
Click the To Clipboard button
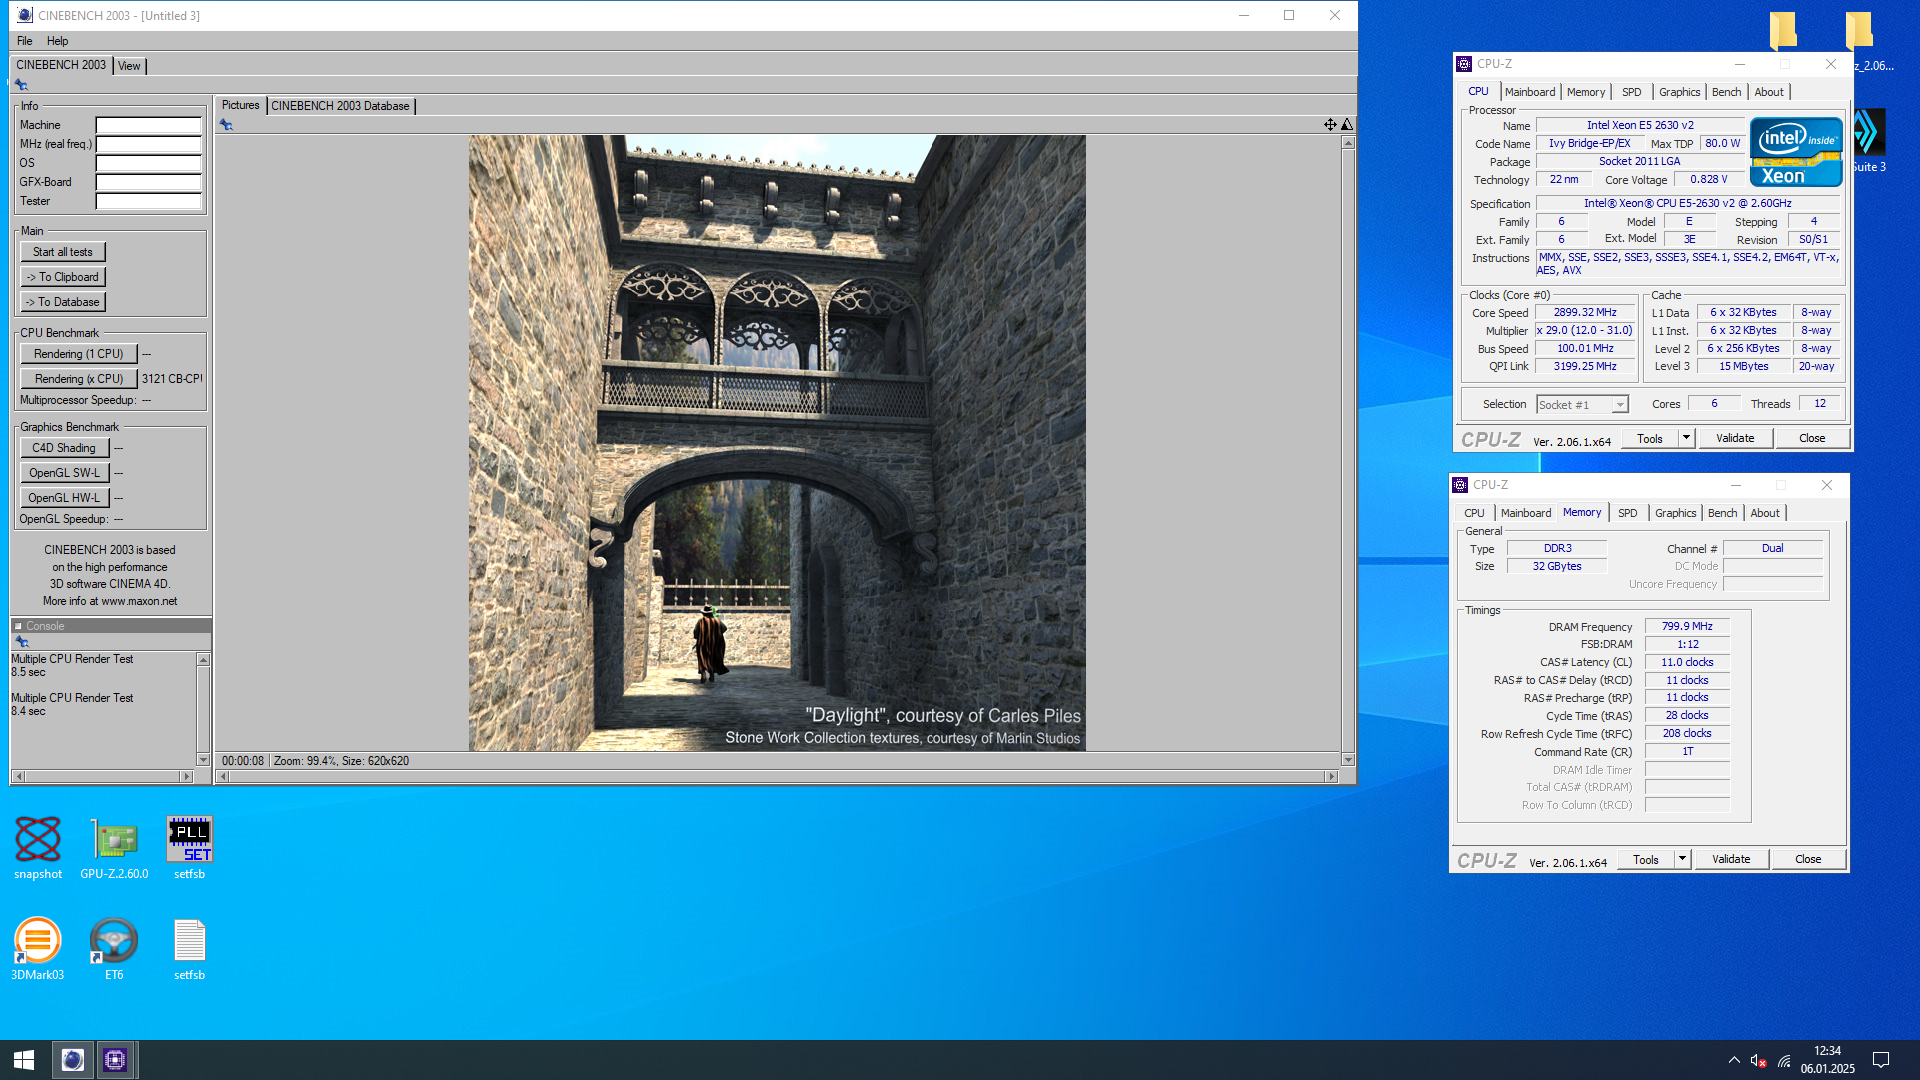click(x=63, y=277)
